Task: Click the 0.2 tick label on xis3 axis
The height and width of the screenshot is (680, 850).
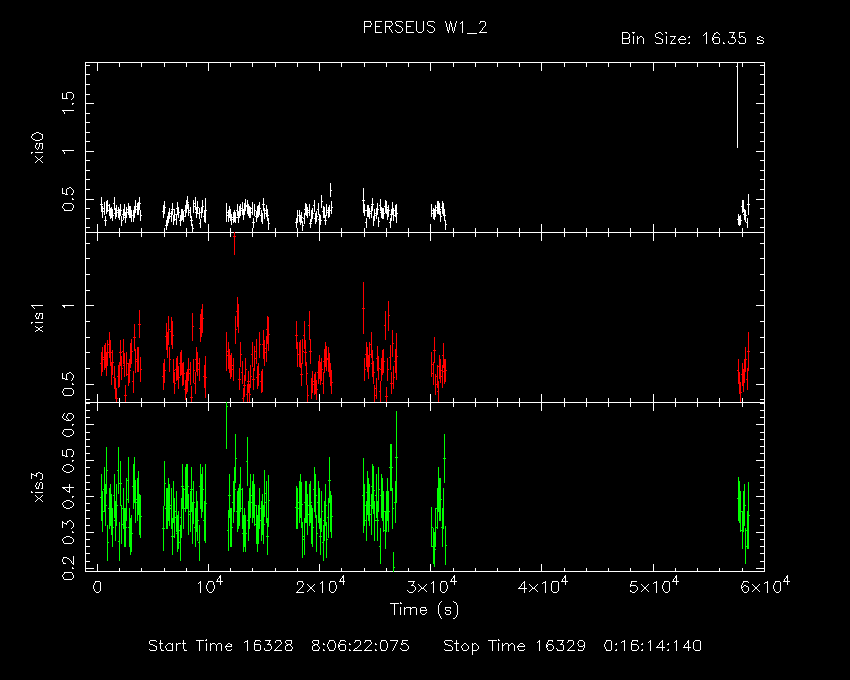Action: tap(68, 568)
